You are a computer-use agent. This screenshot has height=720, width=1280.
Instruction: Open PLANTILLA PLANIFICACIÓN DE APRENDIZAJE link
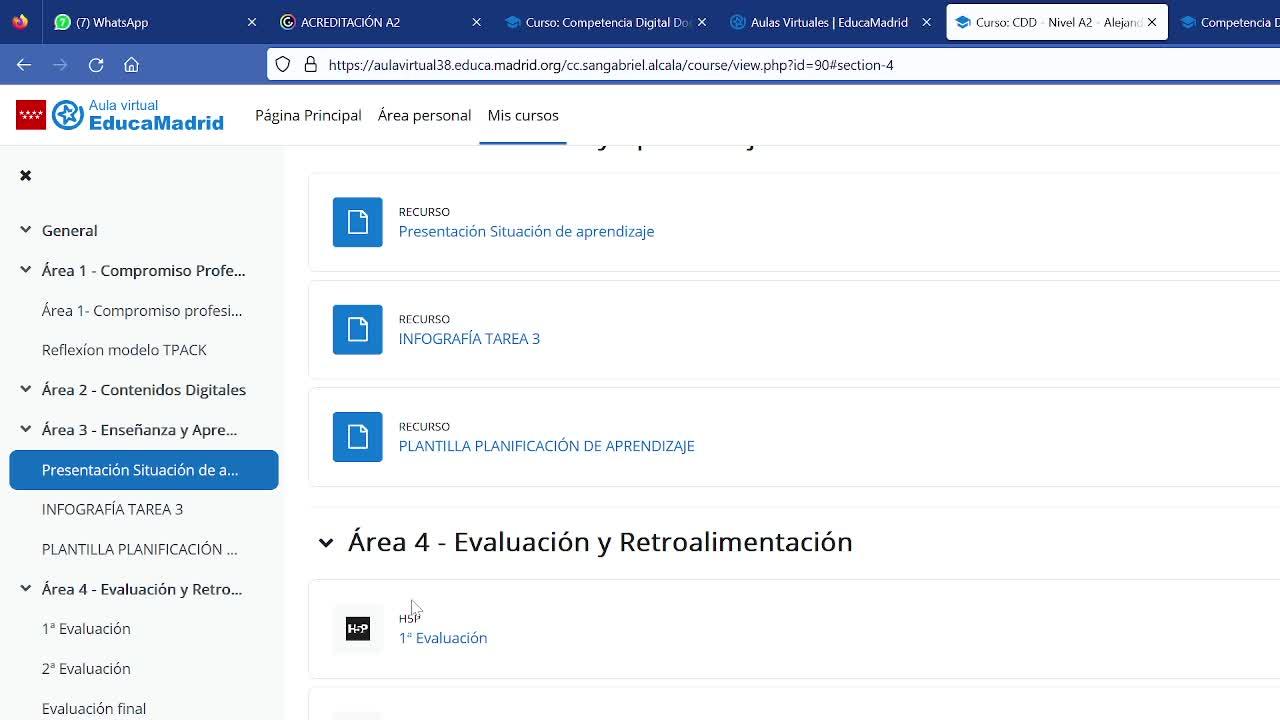coord(546,446)
